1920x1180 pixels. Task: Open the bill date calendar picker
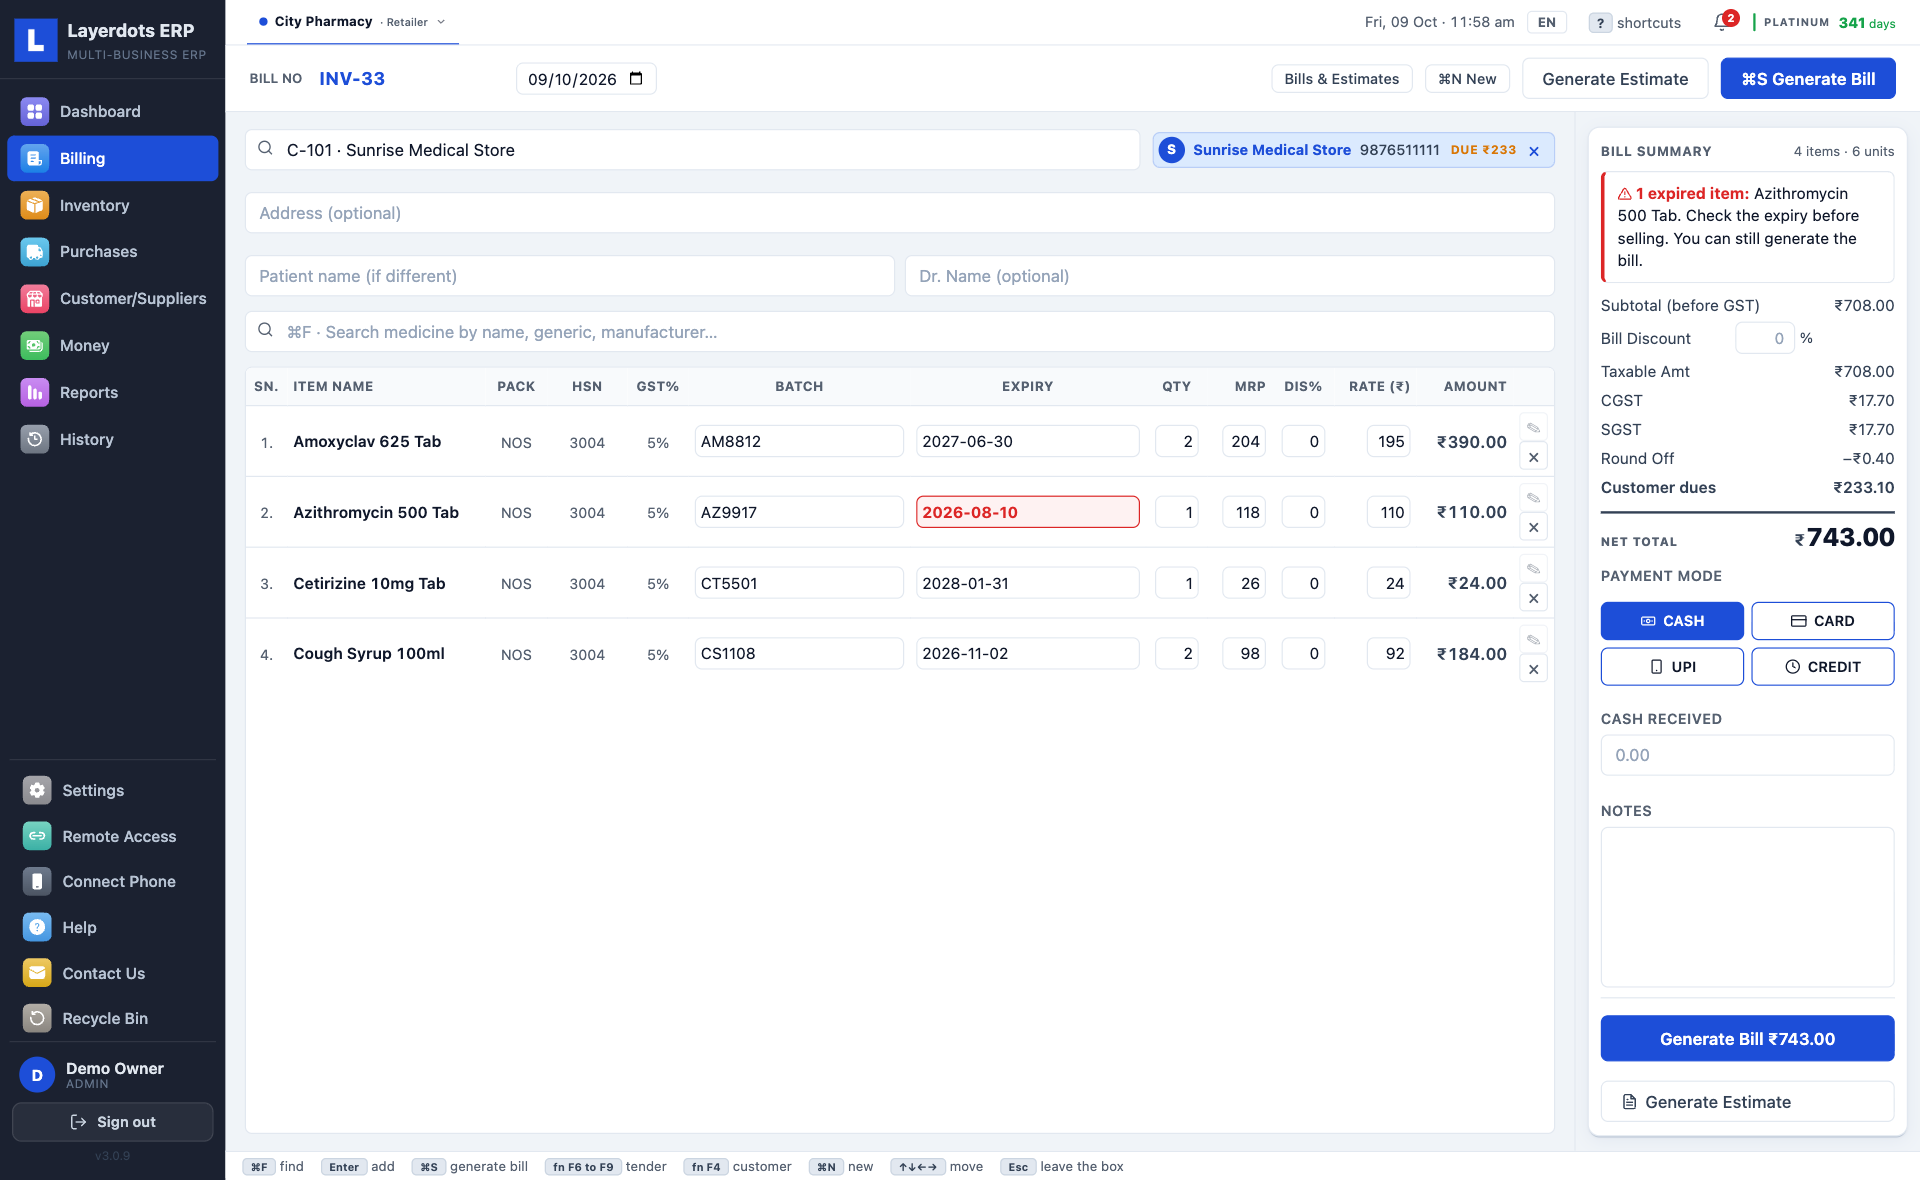pos(636,79)
